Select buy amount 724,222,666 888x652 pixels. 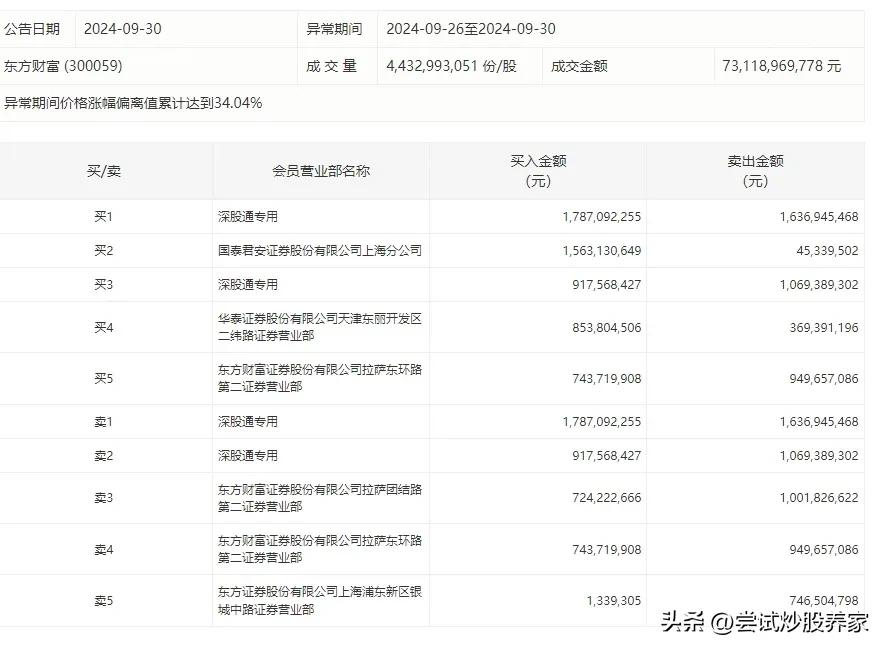607,498
